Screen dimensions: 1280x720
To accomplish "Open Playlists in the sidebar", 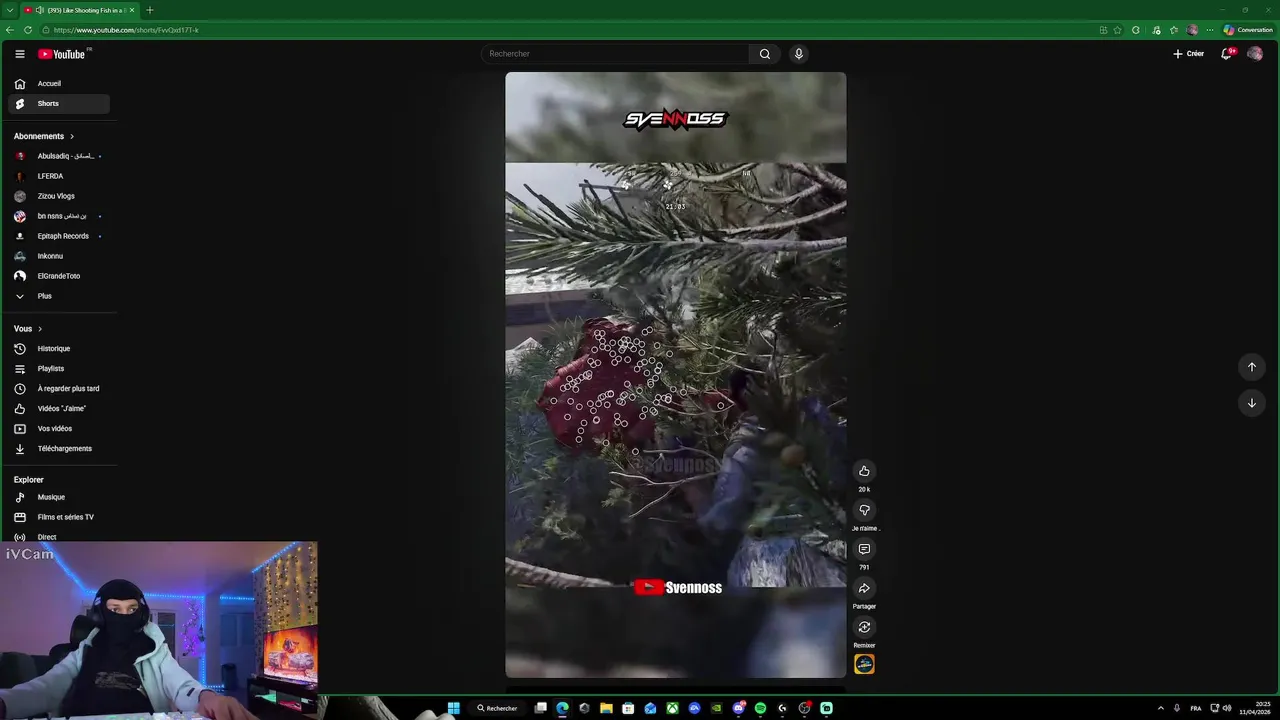I will coord(59,369).
